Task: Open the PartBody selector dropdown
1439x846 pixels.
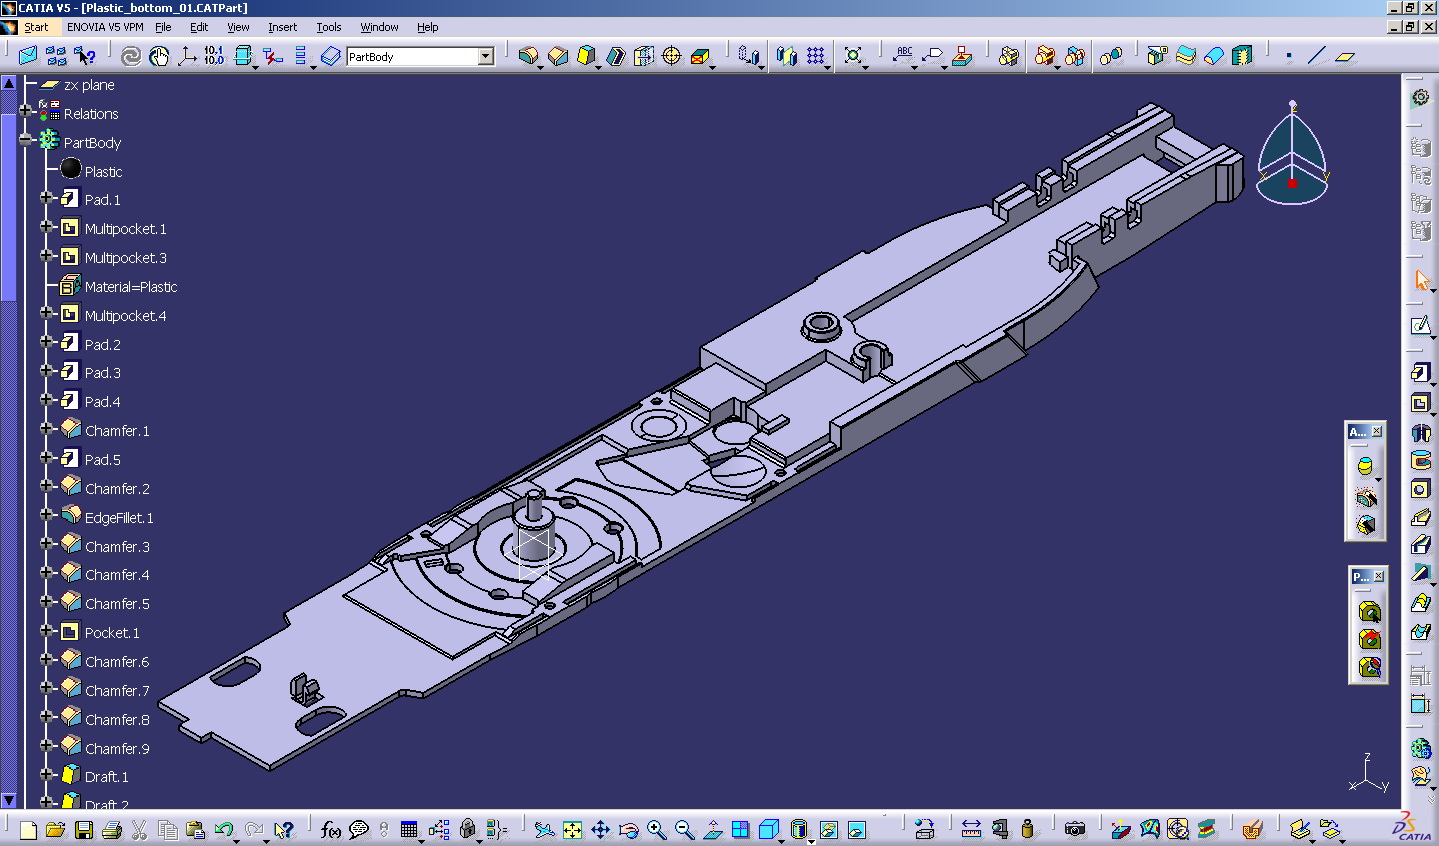Action: click(x=487, y=57)
